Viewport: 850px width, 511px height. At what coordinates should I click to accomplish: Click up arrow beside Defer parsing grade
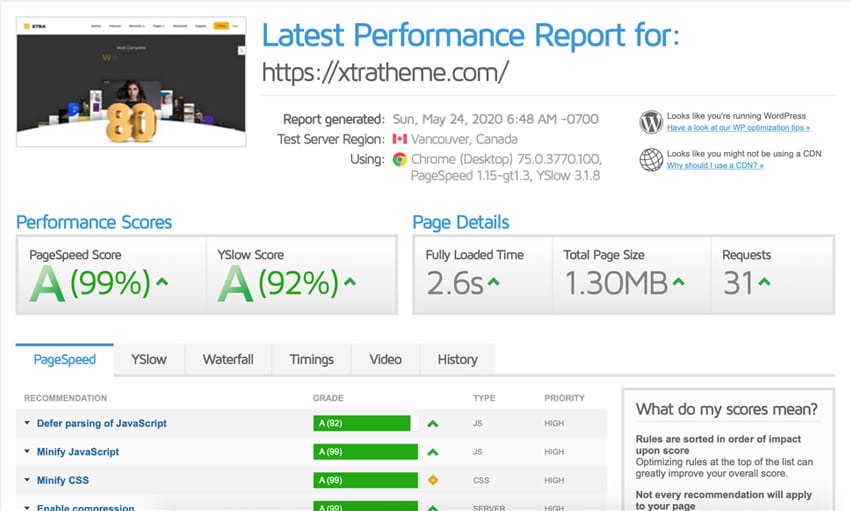(x=433, y=424)
